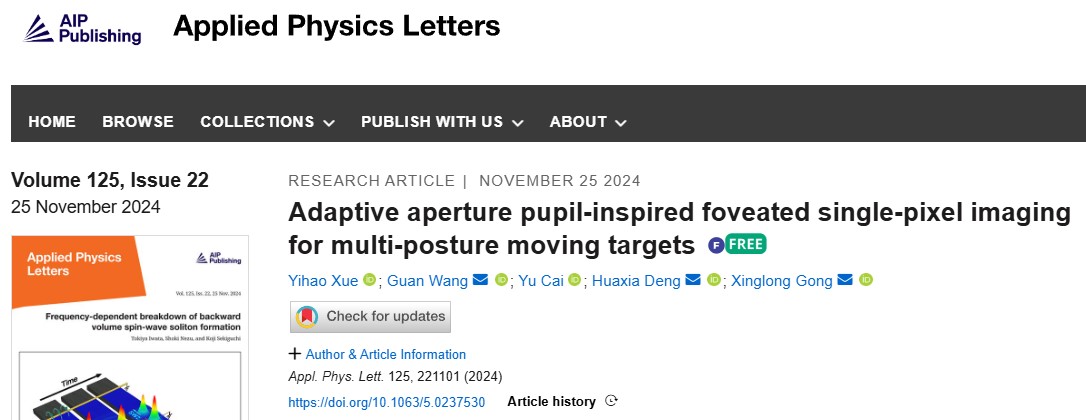
Task: Open Xinglong Gong's ORCID icon
Action: 866,280
